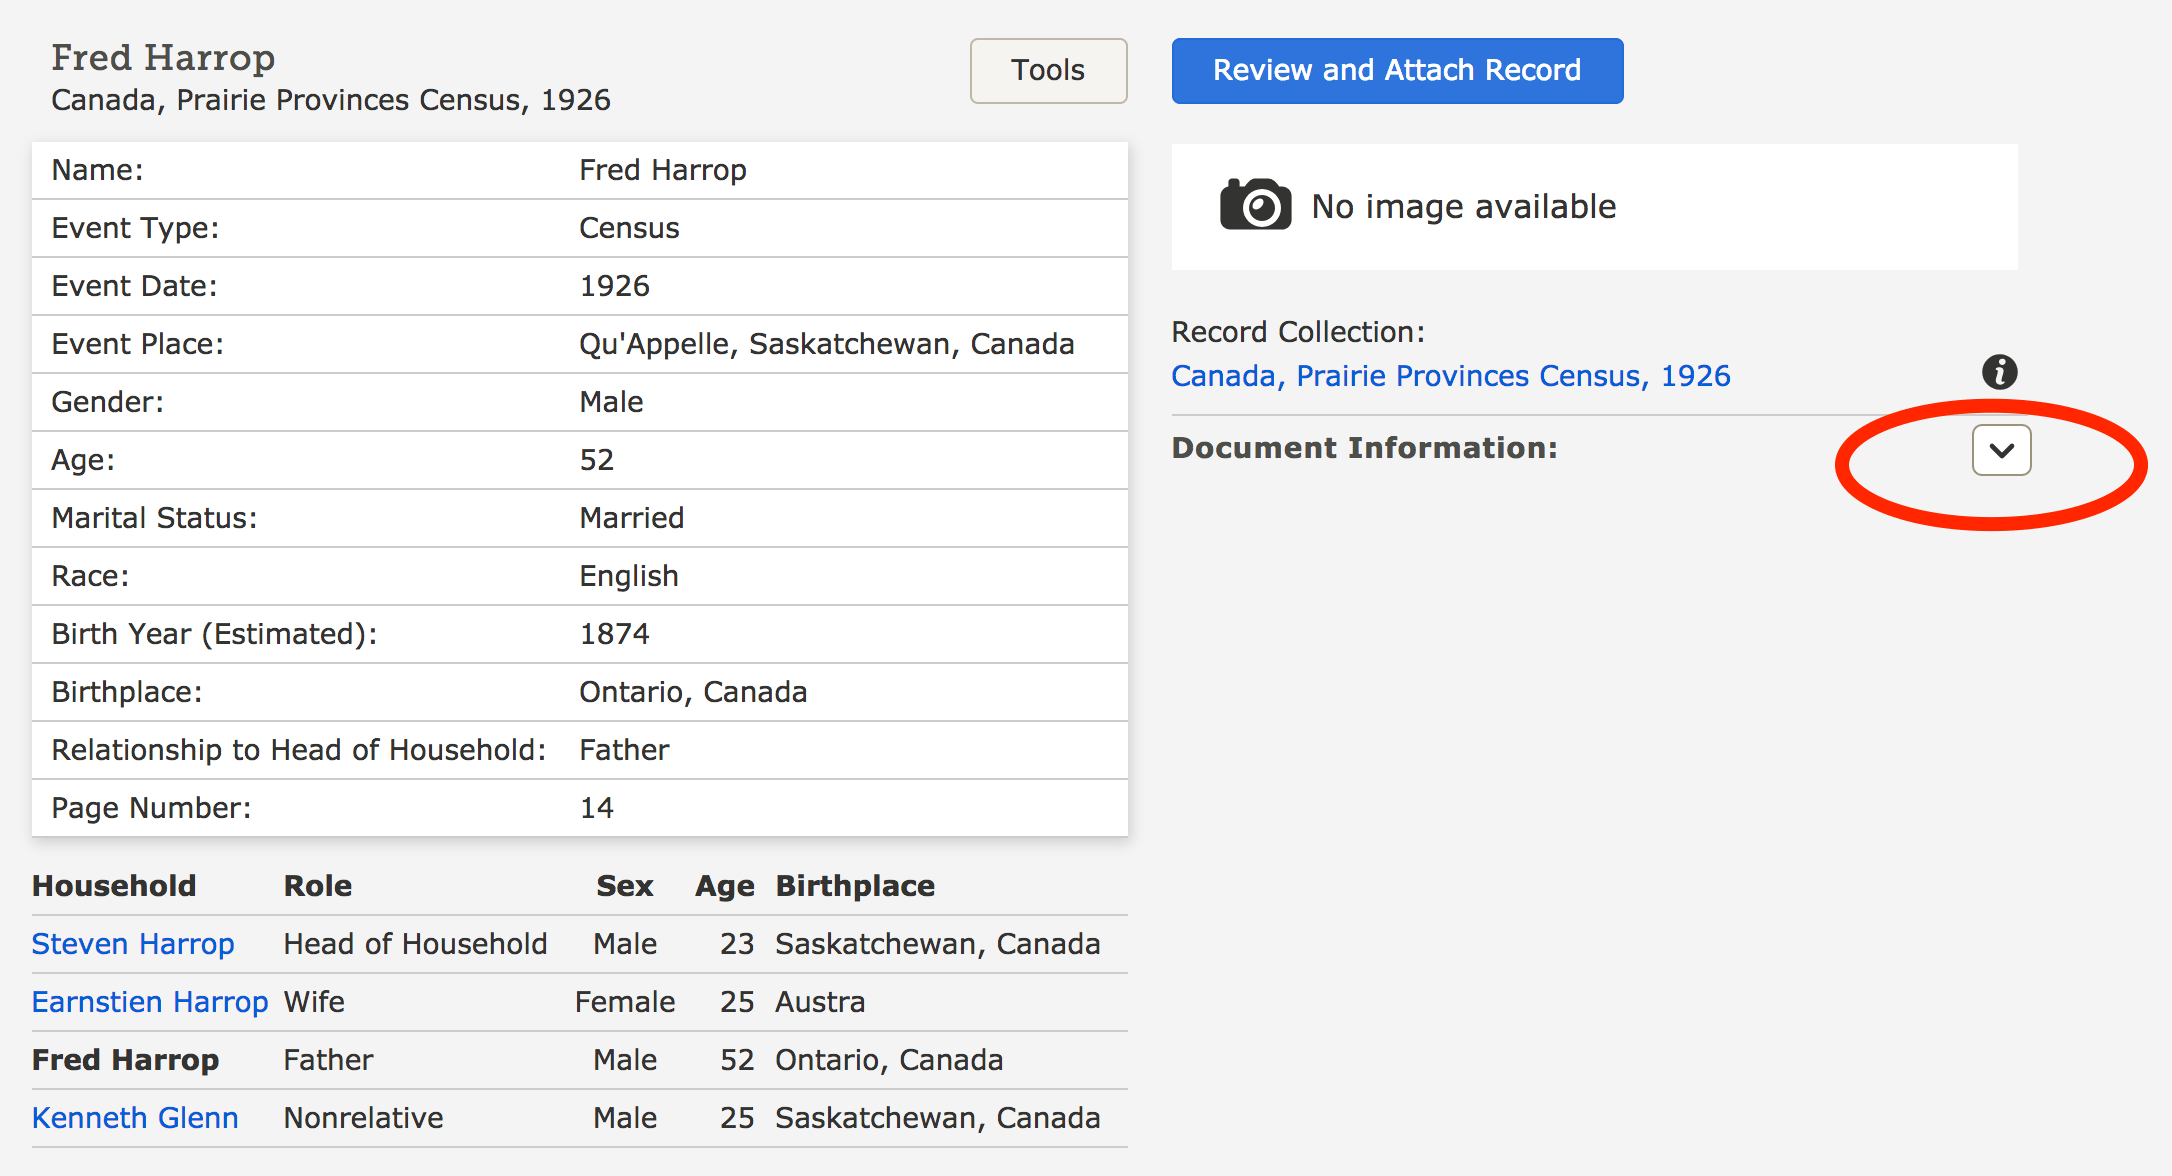Open Kenneth Glenn's record link
The width and height of the screenshot is (2172, 1176).
(135, 1118)
